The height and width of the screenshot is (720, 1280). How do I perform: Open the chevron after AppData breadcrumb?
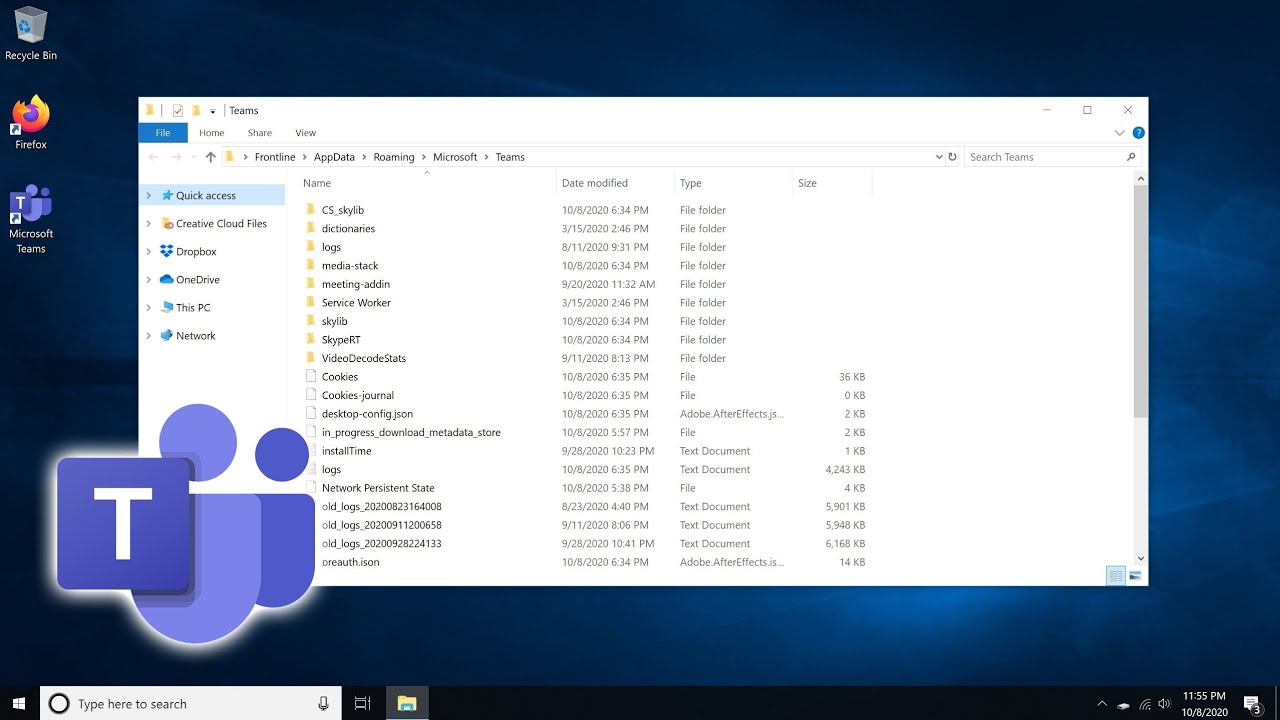(364, 157)
